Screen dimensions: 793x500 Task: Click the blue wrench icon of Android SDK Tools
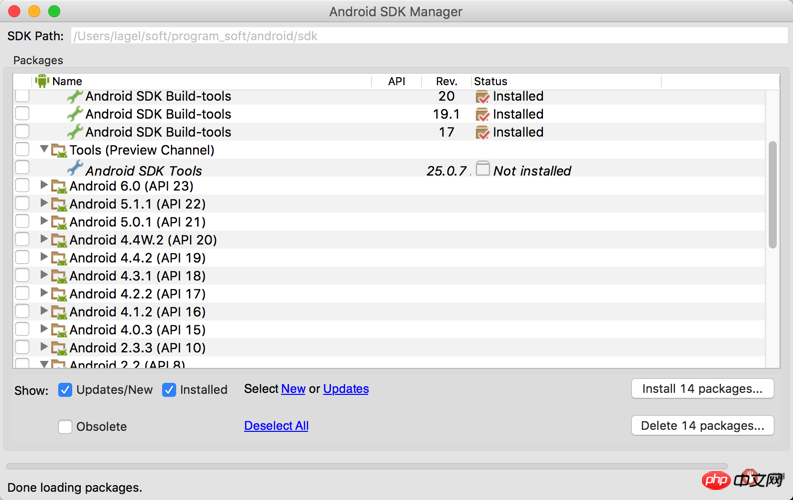tap(75, 169)
